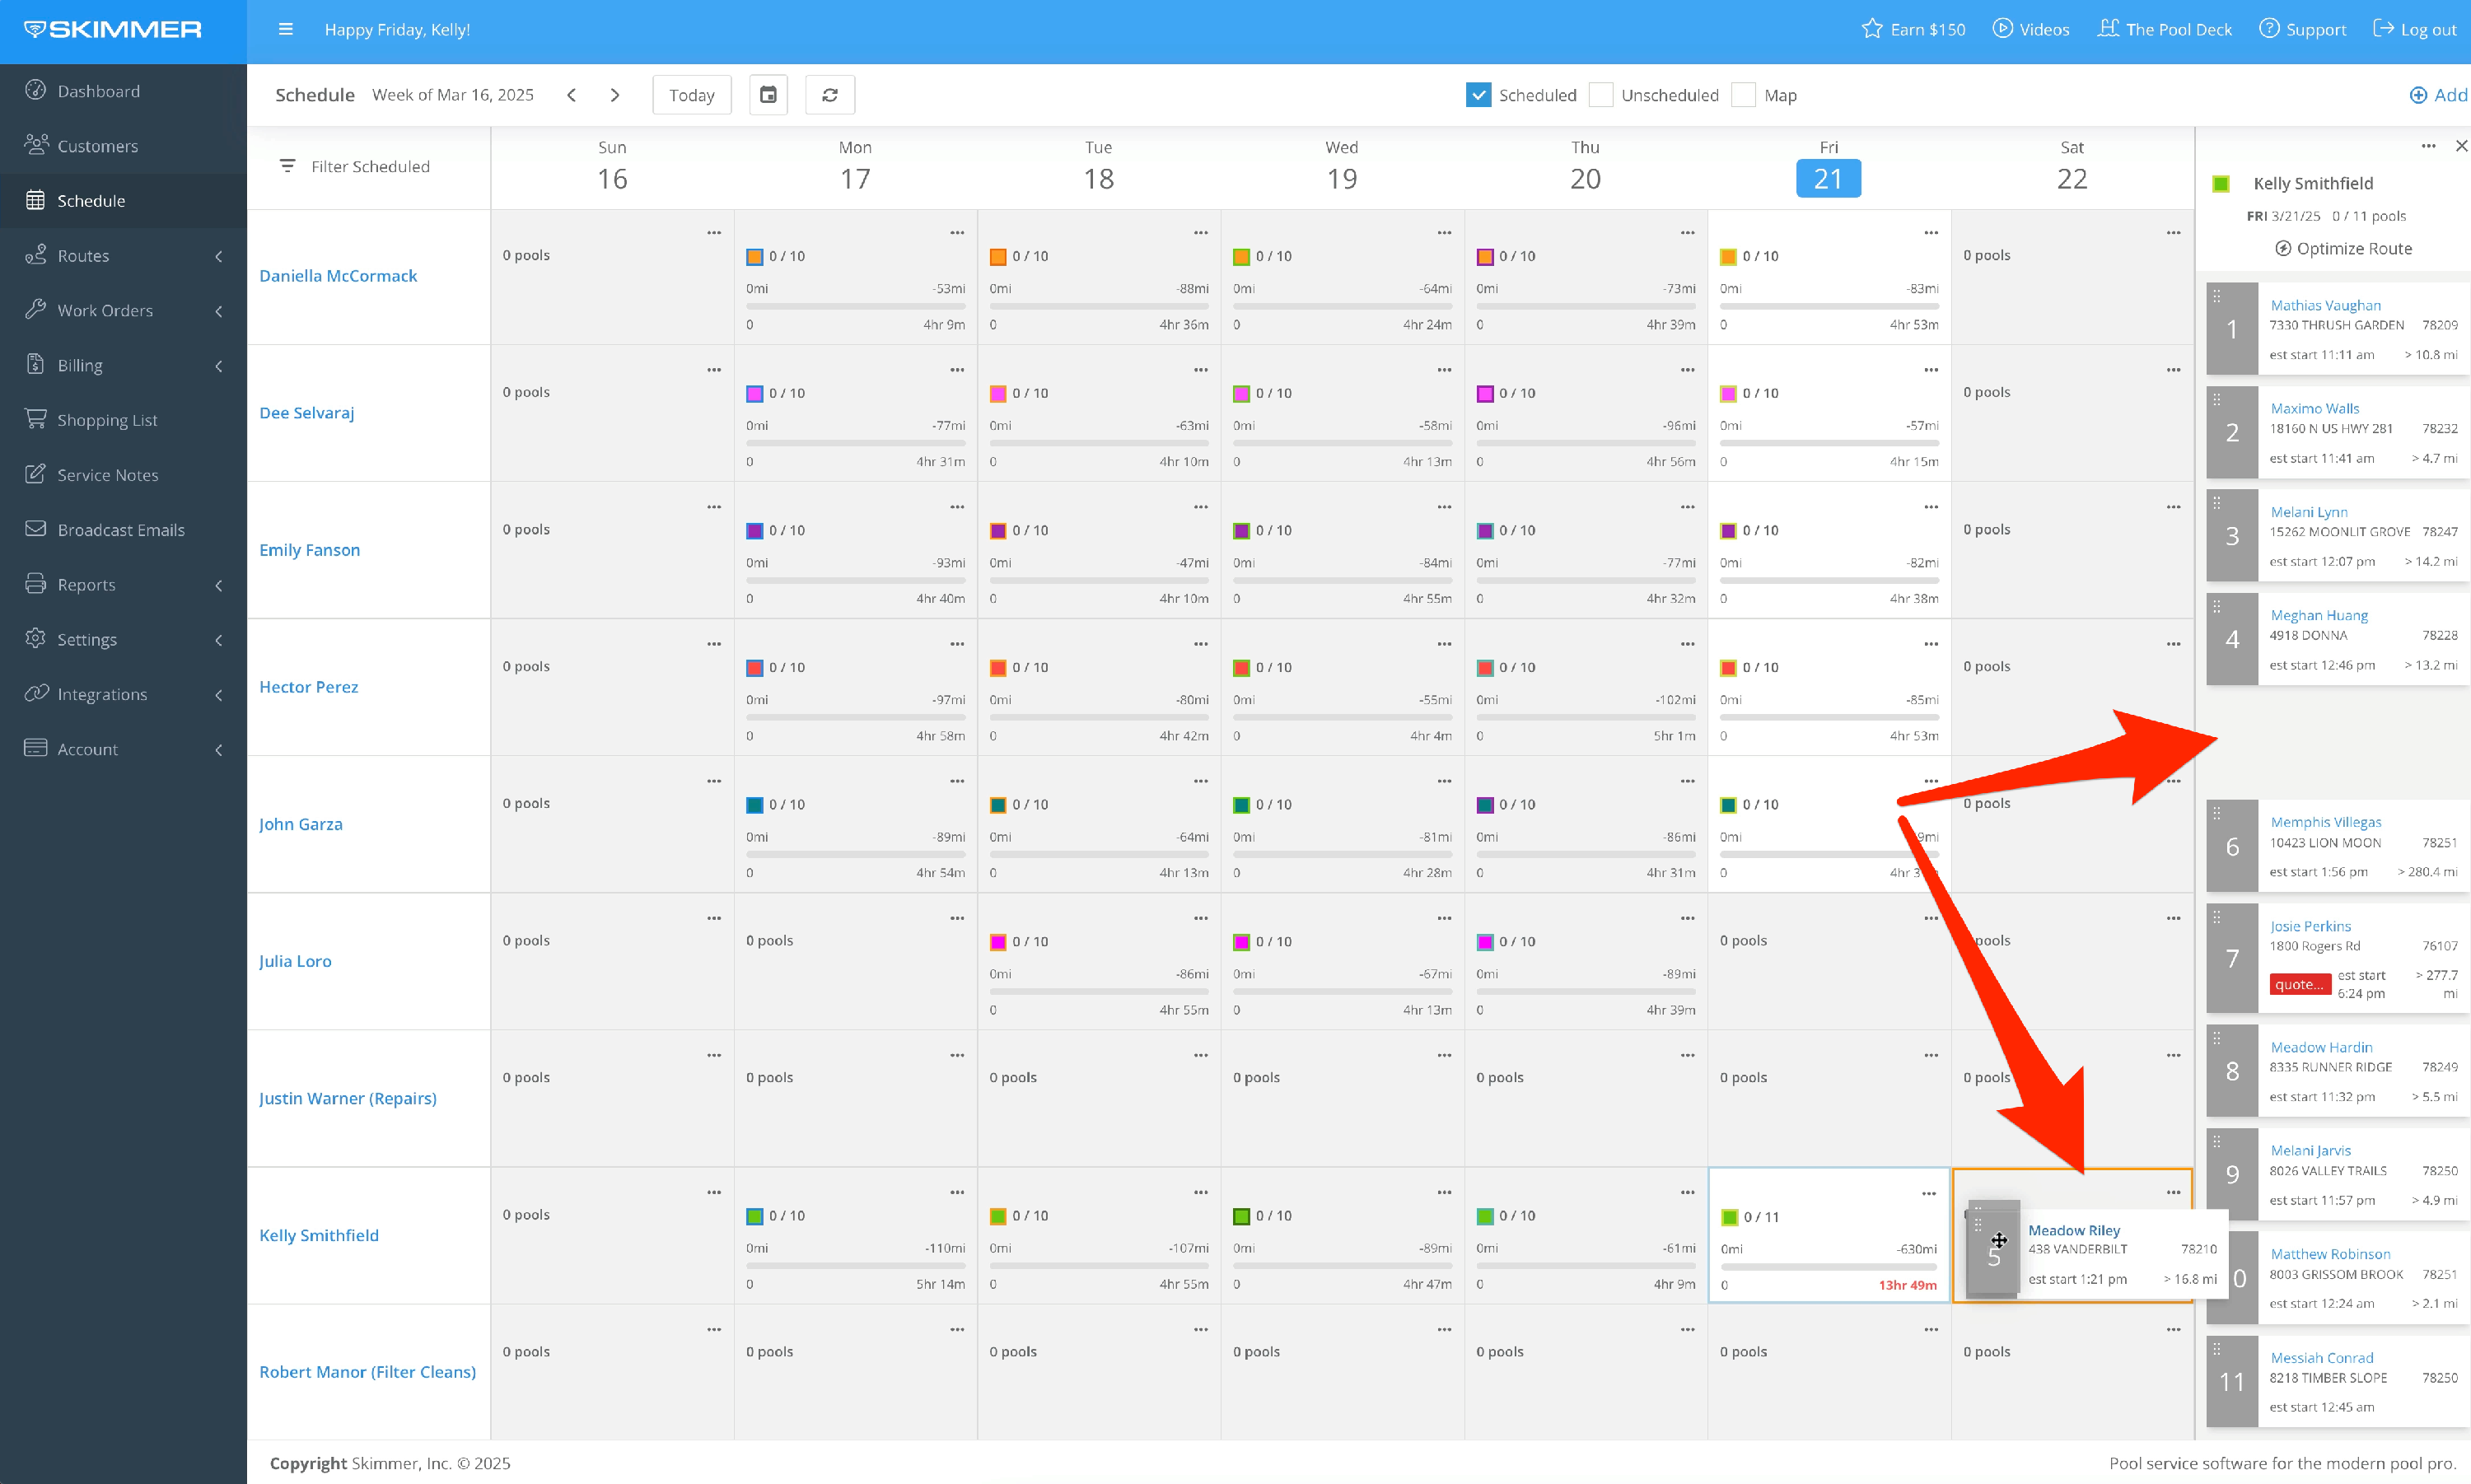Open Daniella McCormack technician link
This screenshot has width=2471, height=1484.
pos(338,276)
